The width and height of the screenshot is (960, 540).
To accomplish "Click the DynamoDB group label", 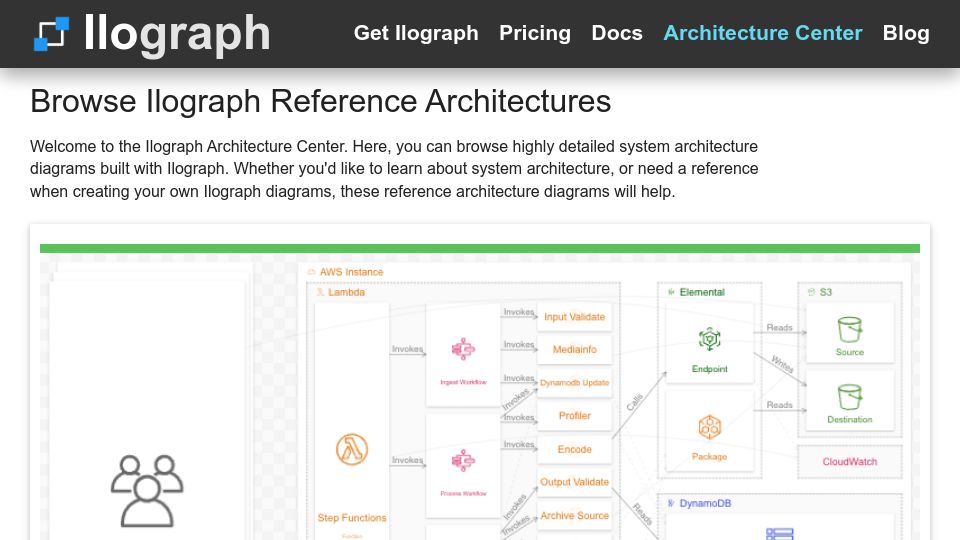I will point(705,503).
